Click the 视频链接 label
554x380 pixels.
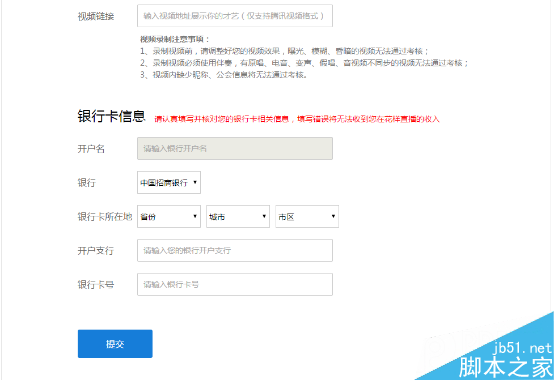96,16
